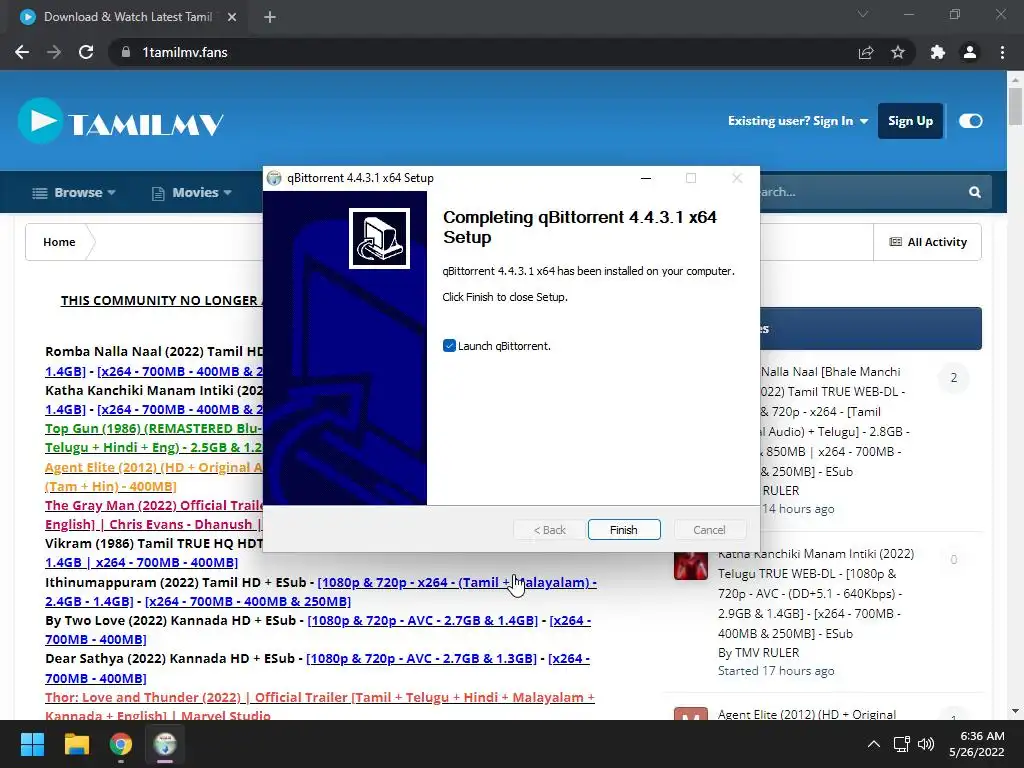Open Chrome's tab search chevron
The height and width of the screenshot is (768, 1024).
(863, 14)
